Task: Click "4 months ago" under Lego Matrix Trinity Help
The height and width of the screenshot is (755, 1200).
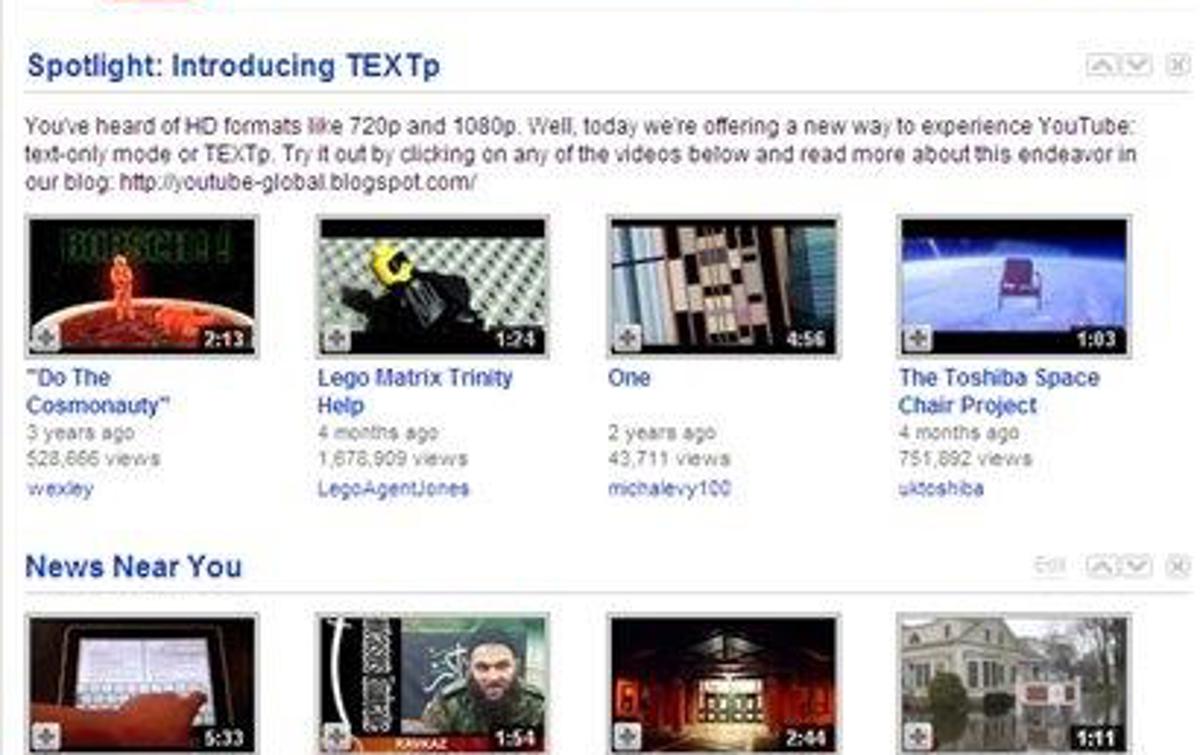Action: [377, 433]
